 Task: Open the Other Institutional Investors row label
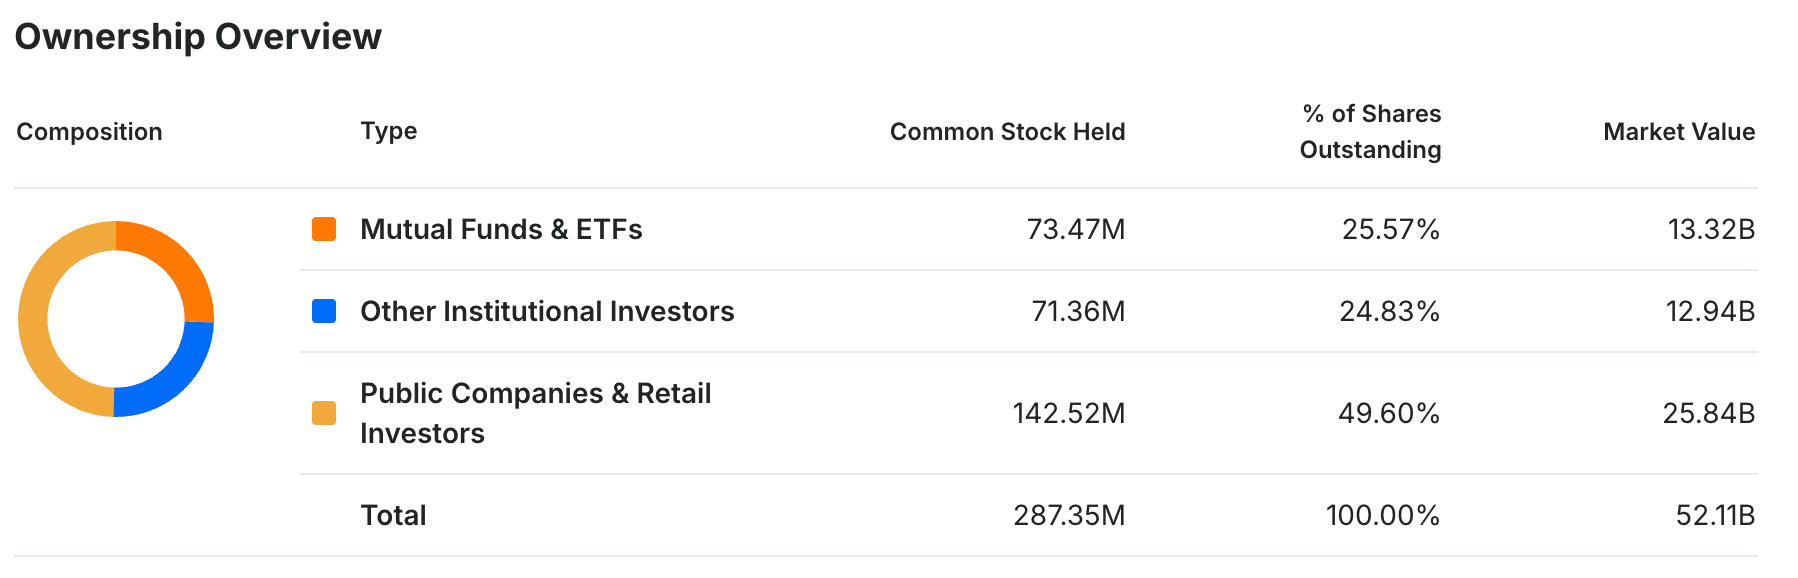click(x=547, y=312)
